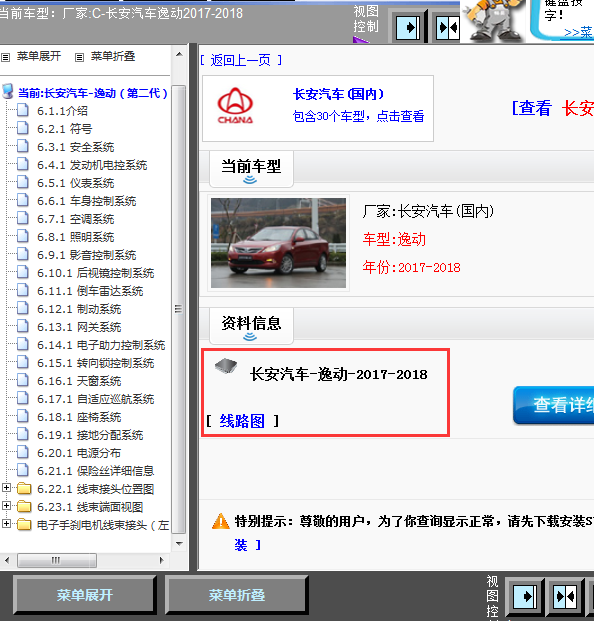Click the folder icon for 电子手刹电机线束接头
Screen dimensions: 594x621
coord(24,525)
